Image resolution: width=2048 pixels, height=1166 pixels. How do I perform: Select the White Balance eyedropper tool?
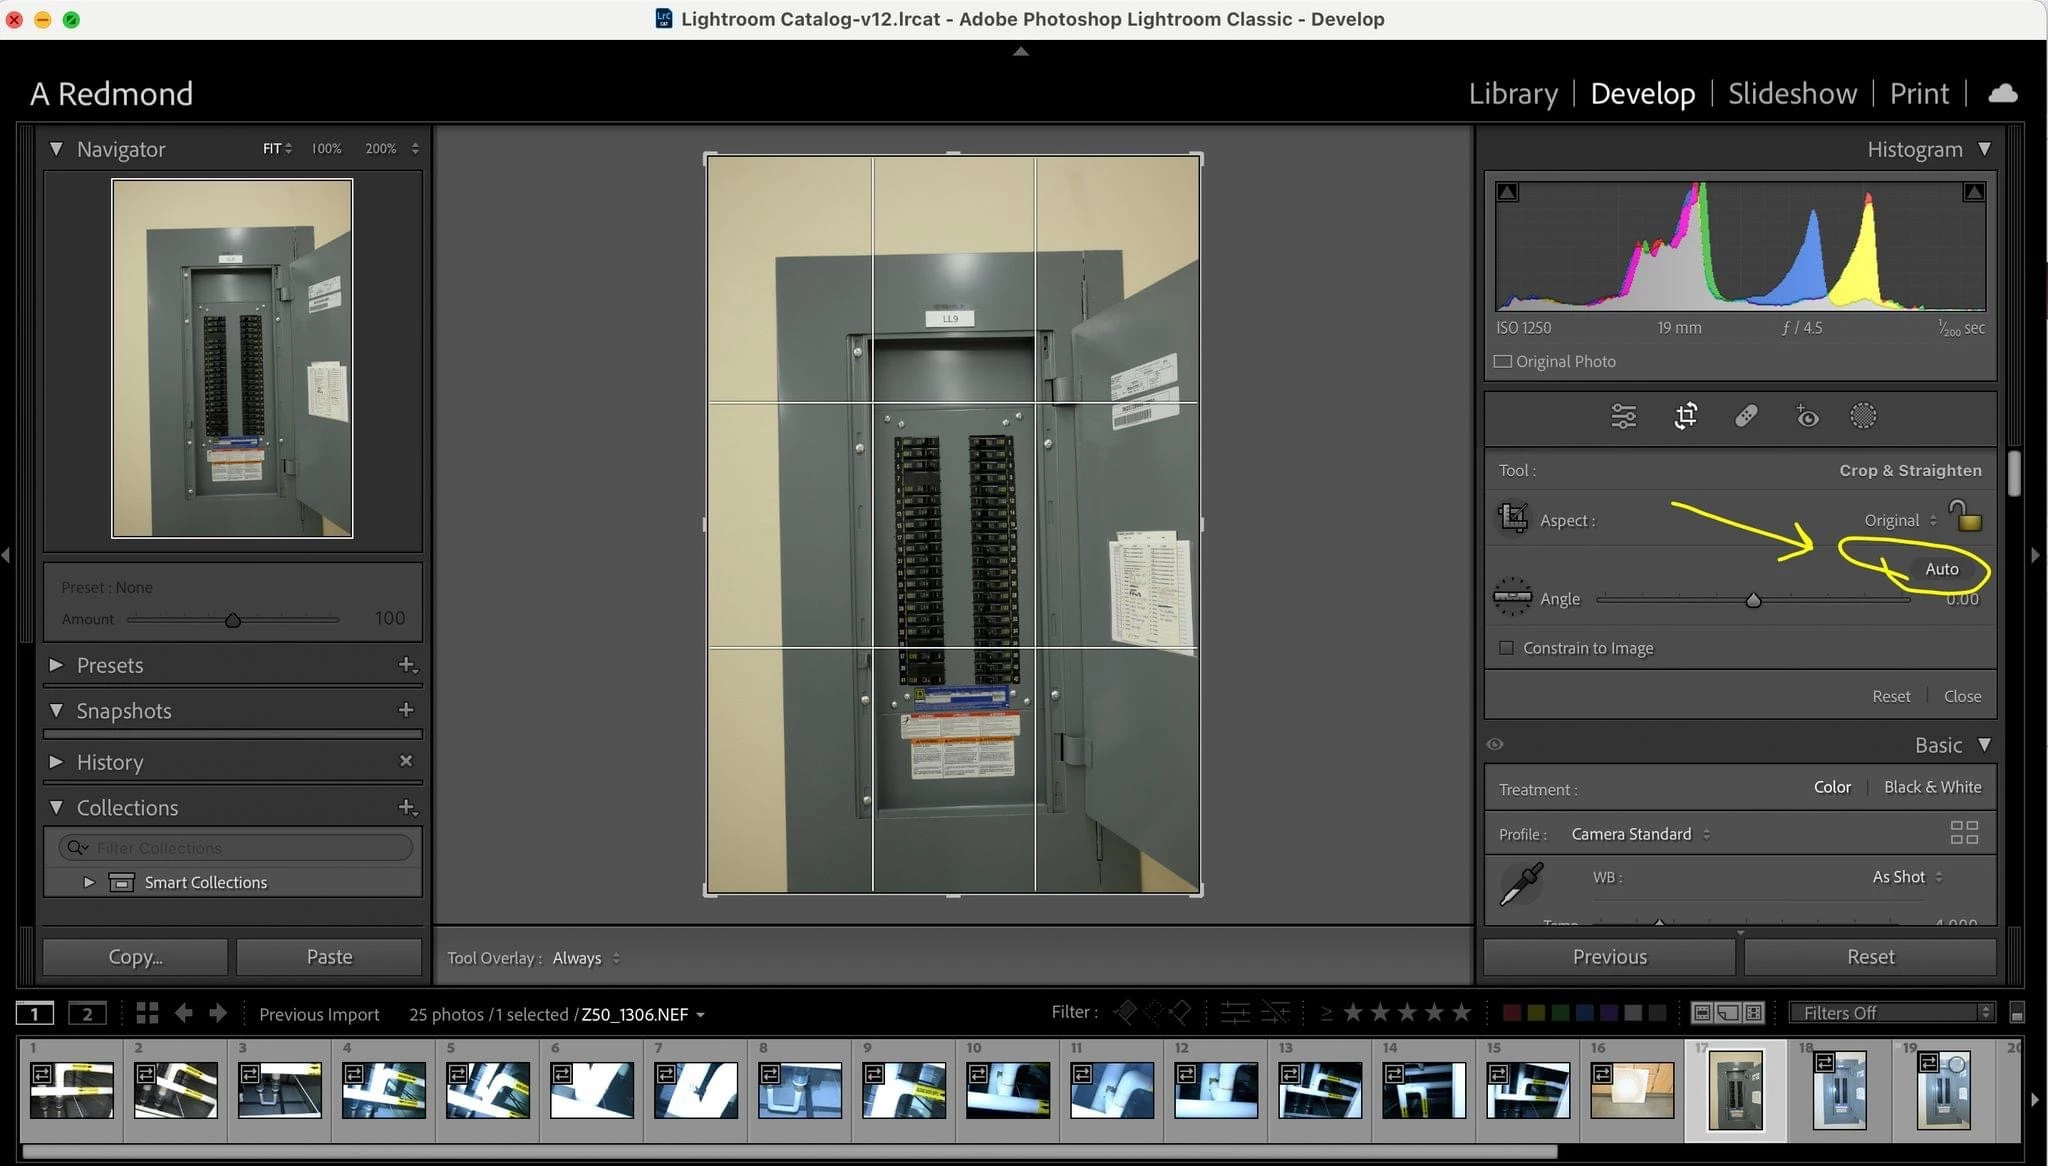point(1521,884)
